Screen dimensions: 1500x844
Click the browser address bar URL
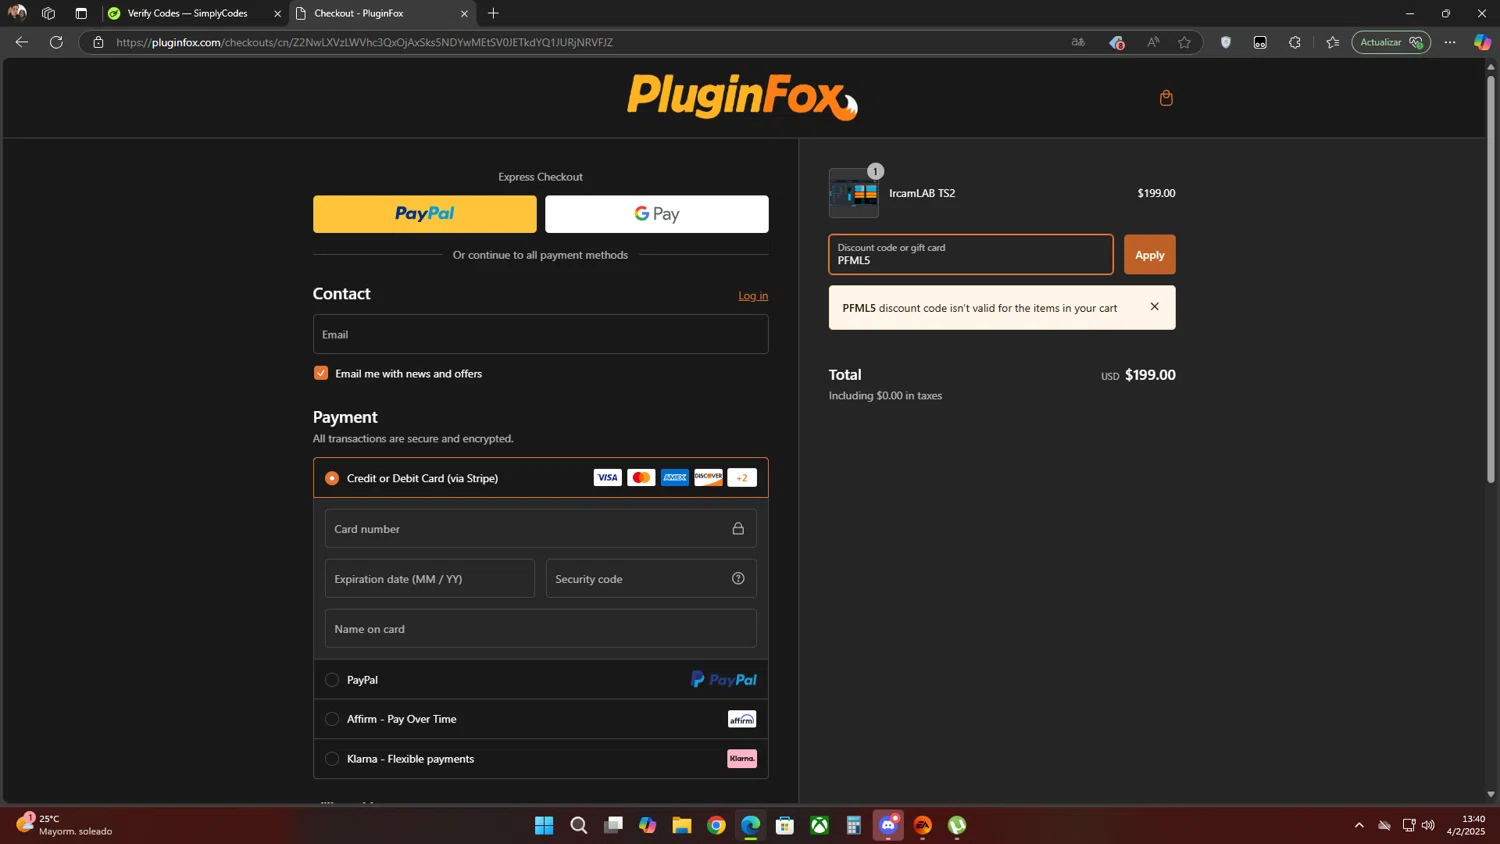[364, 42]
